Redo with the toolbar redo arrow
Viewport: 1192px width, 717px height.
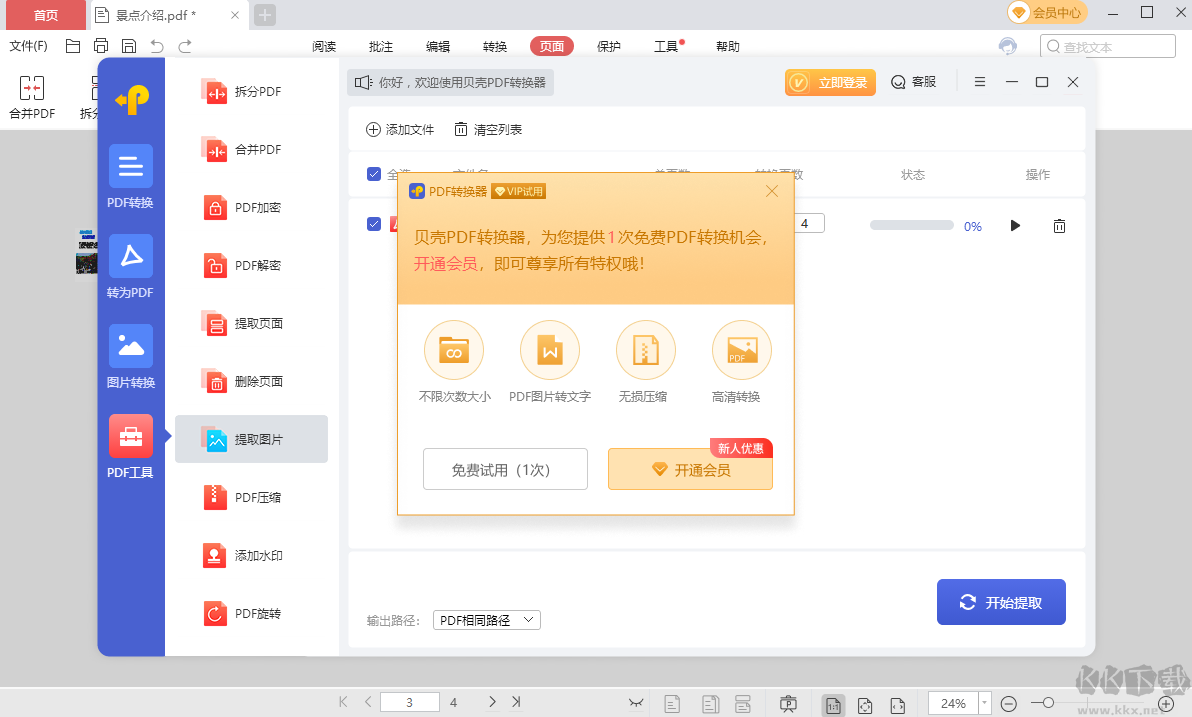[185, 46]
